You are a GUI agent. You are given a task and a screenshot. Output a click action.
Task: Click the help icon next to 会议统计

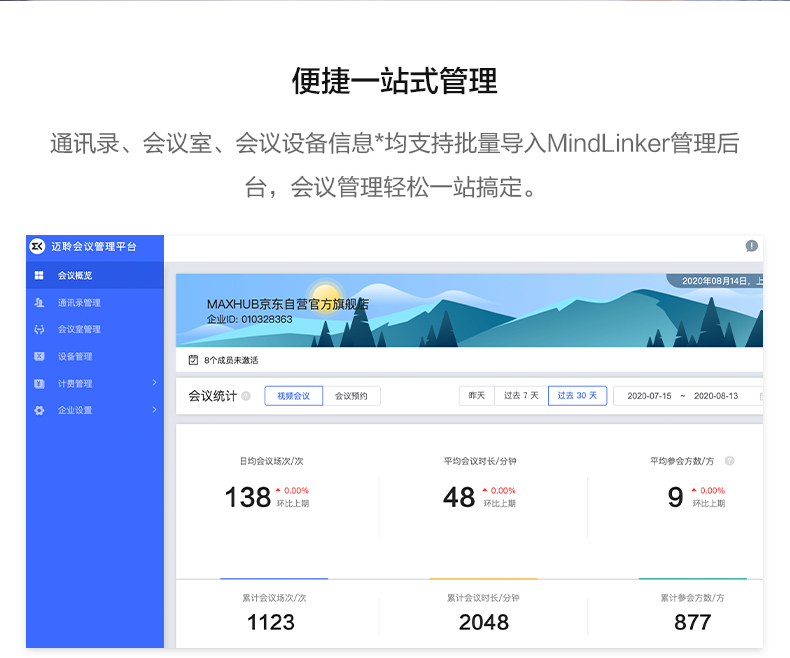pyautogui.click(x=246, y=396)
